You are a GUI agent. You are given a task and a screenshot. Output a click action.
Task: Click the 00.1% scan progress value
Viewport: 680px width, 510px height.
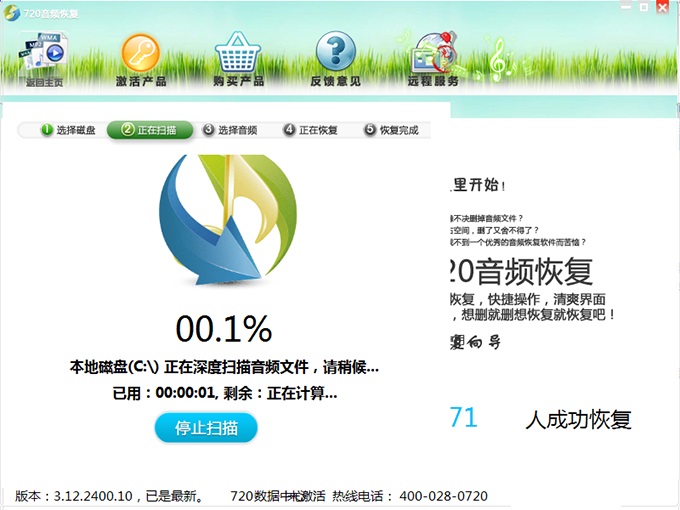click(224, 328)
